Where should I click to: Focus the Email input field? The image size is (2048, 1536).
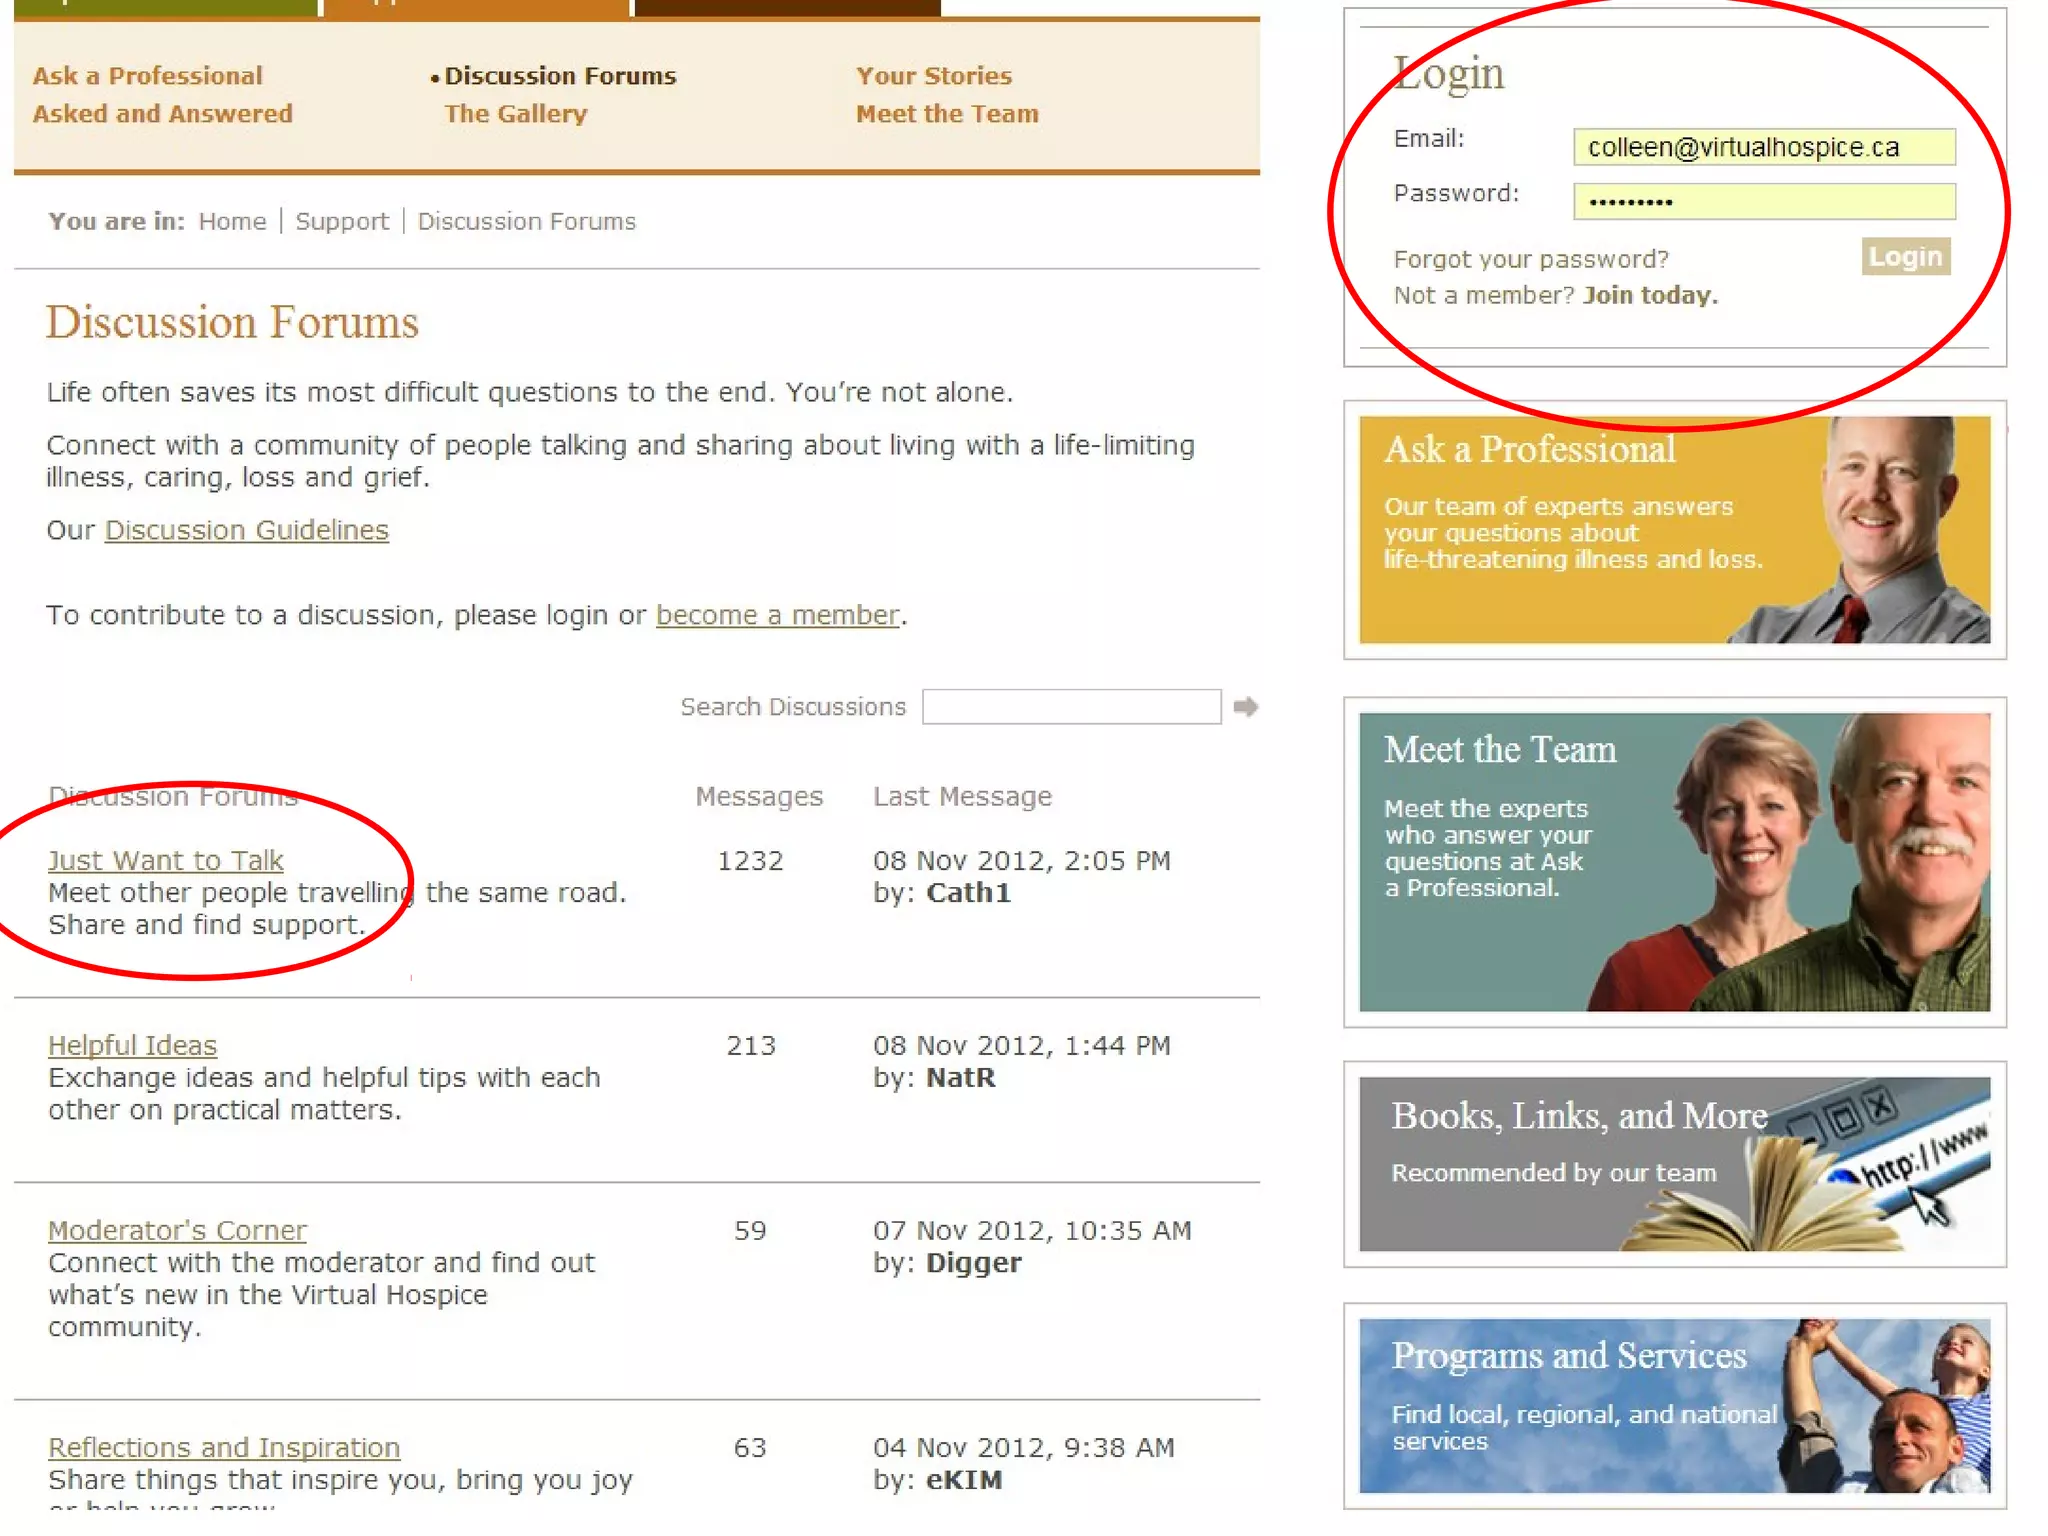point(1763,147)
